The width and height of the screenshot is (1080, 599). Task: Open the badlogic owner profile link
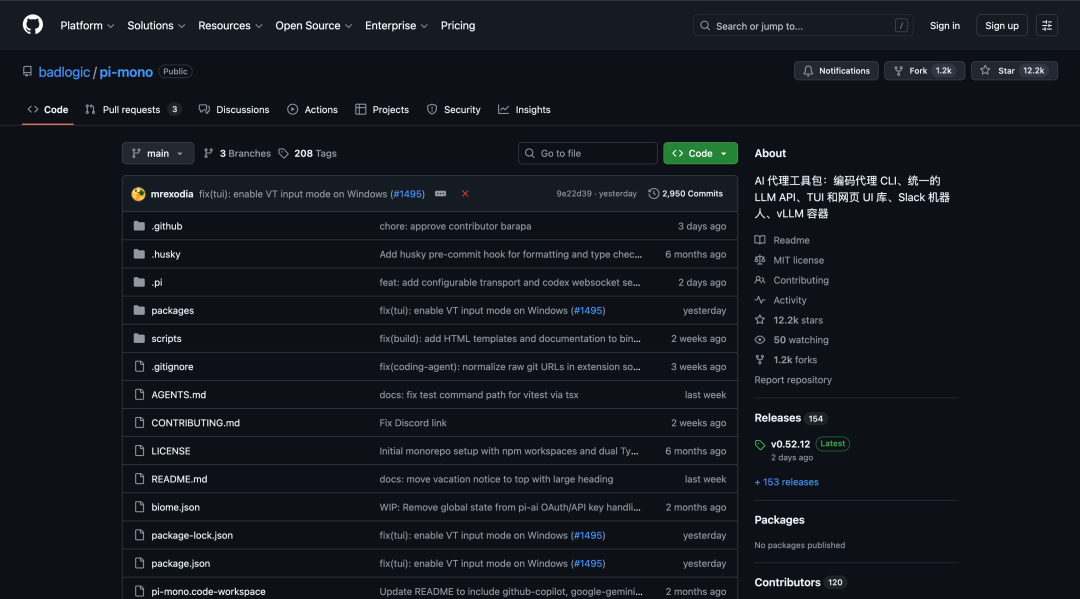click(64, 72)
